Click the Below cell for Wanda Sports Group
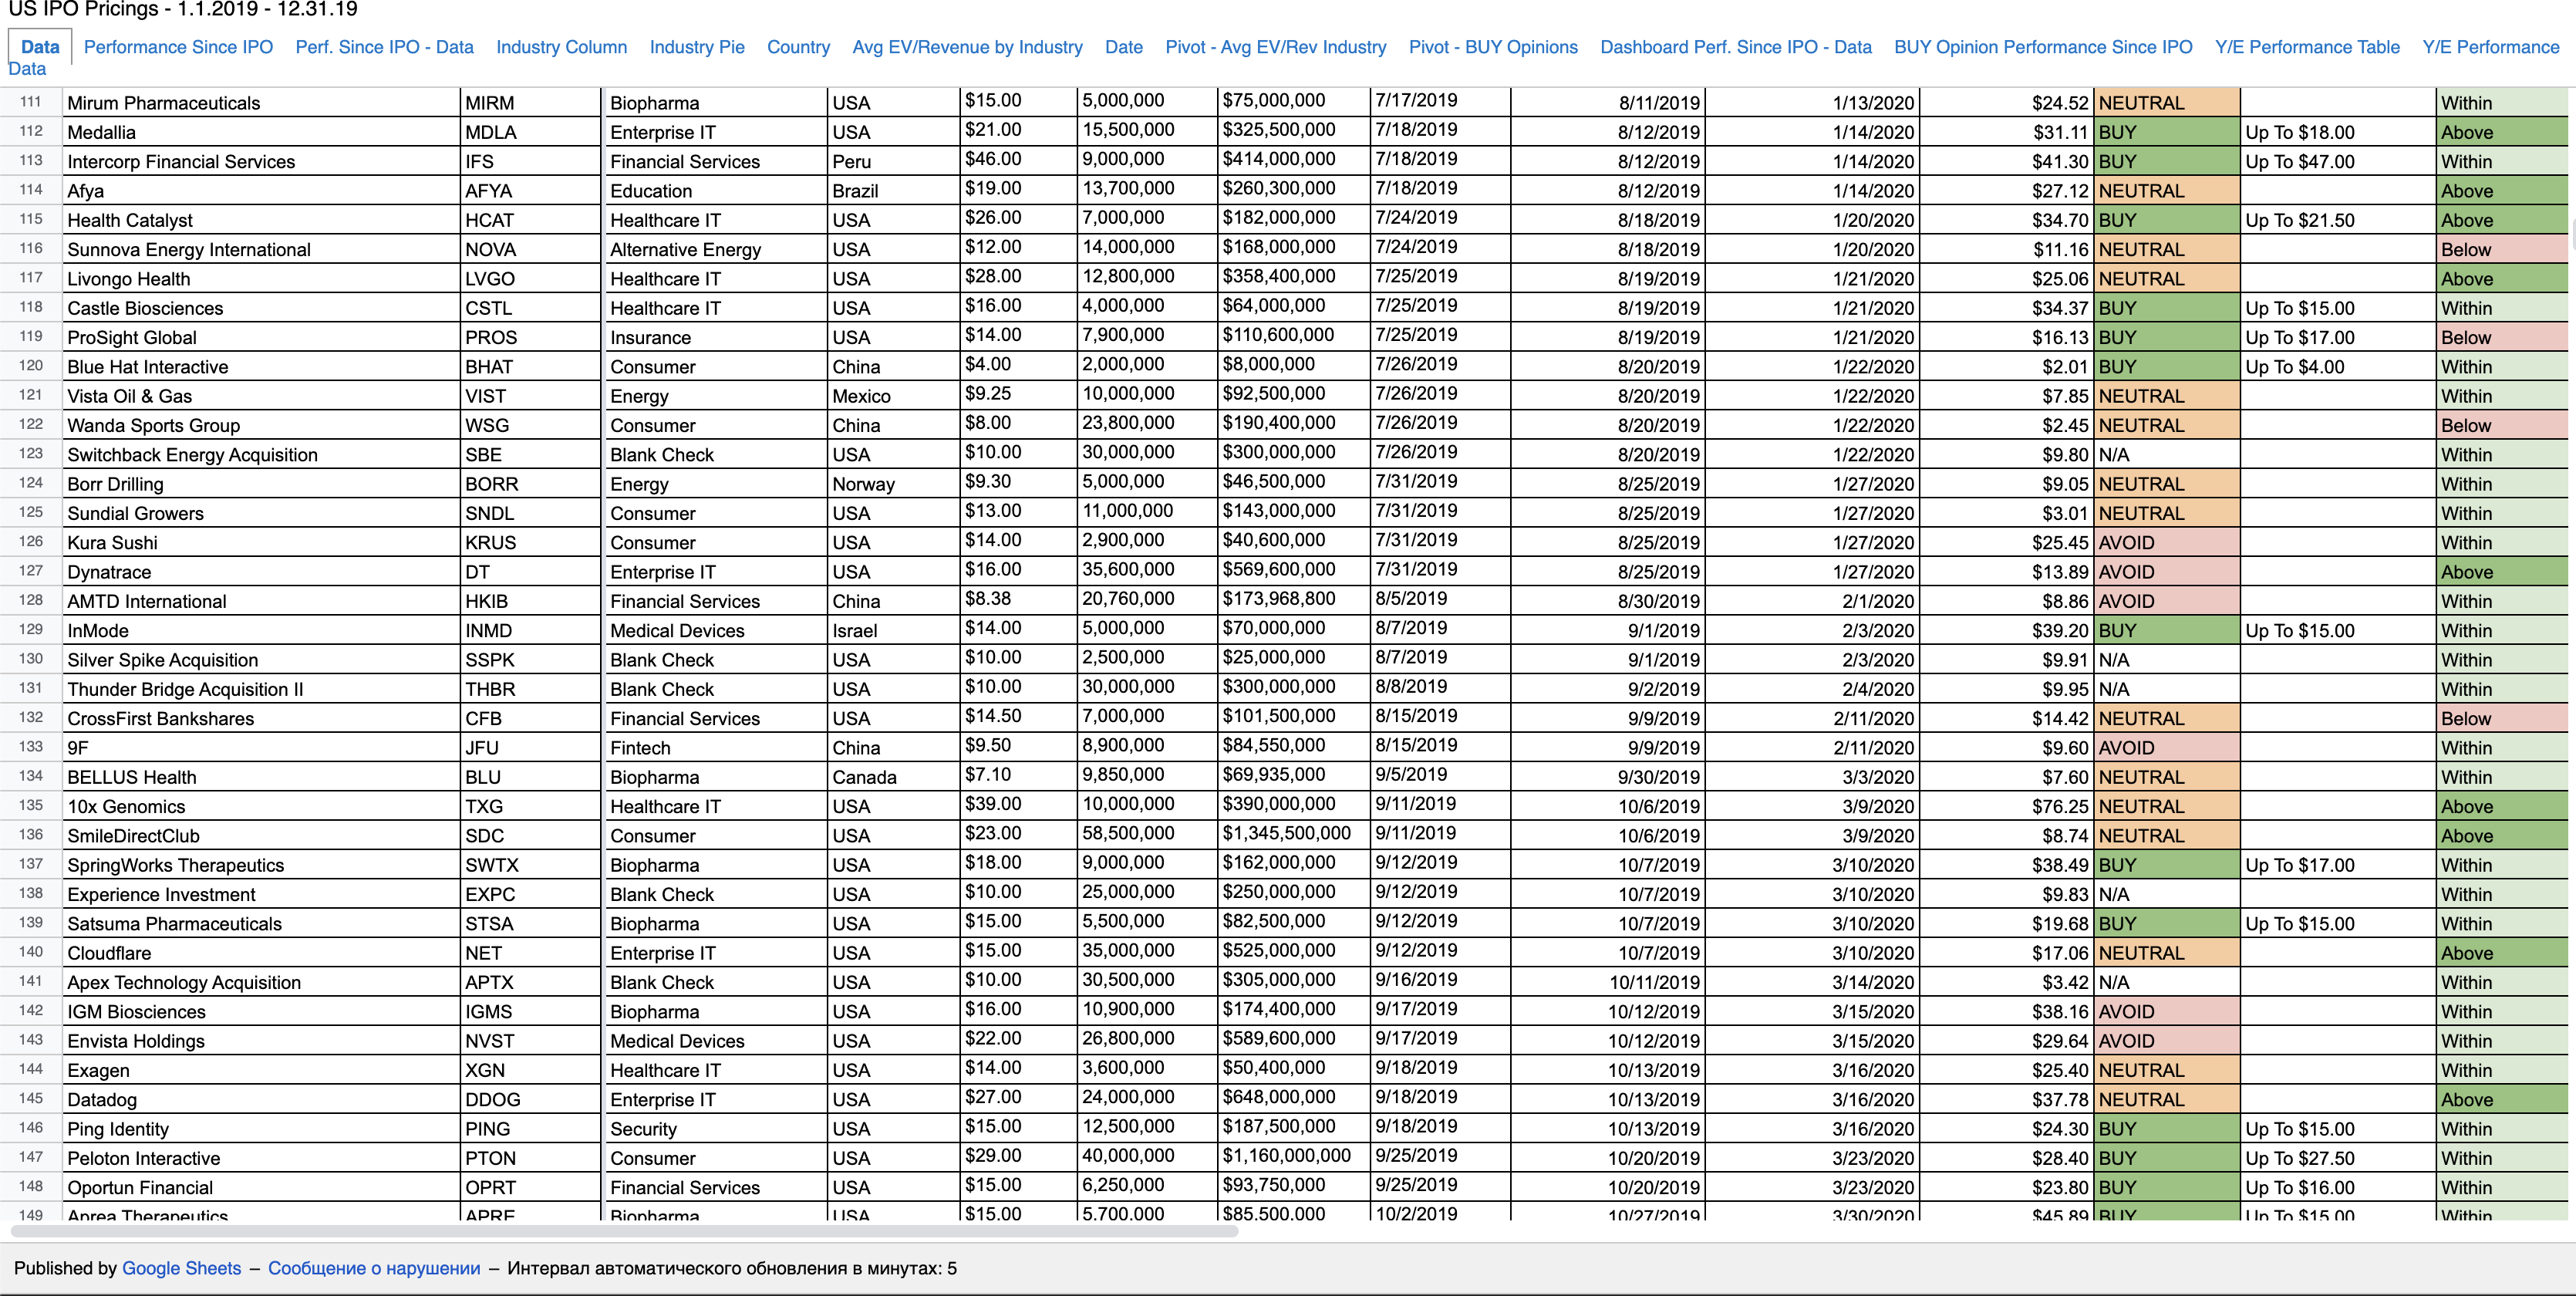Viewport: 2576px width, 1296px height. point(2500,425)
